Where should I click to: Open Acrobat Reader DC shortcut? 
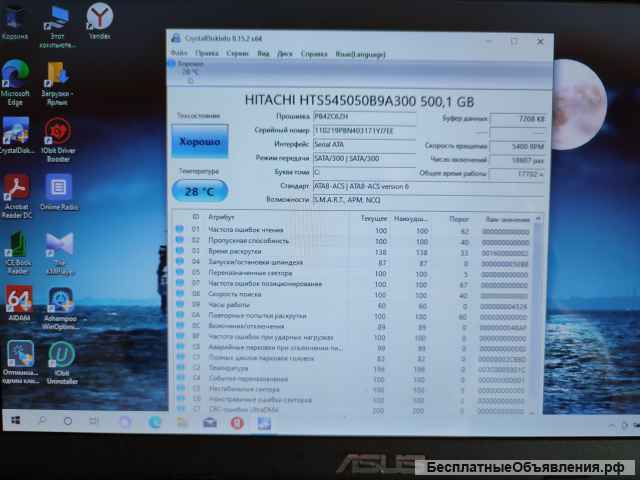[16, 196]
